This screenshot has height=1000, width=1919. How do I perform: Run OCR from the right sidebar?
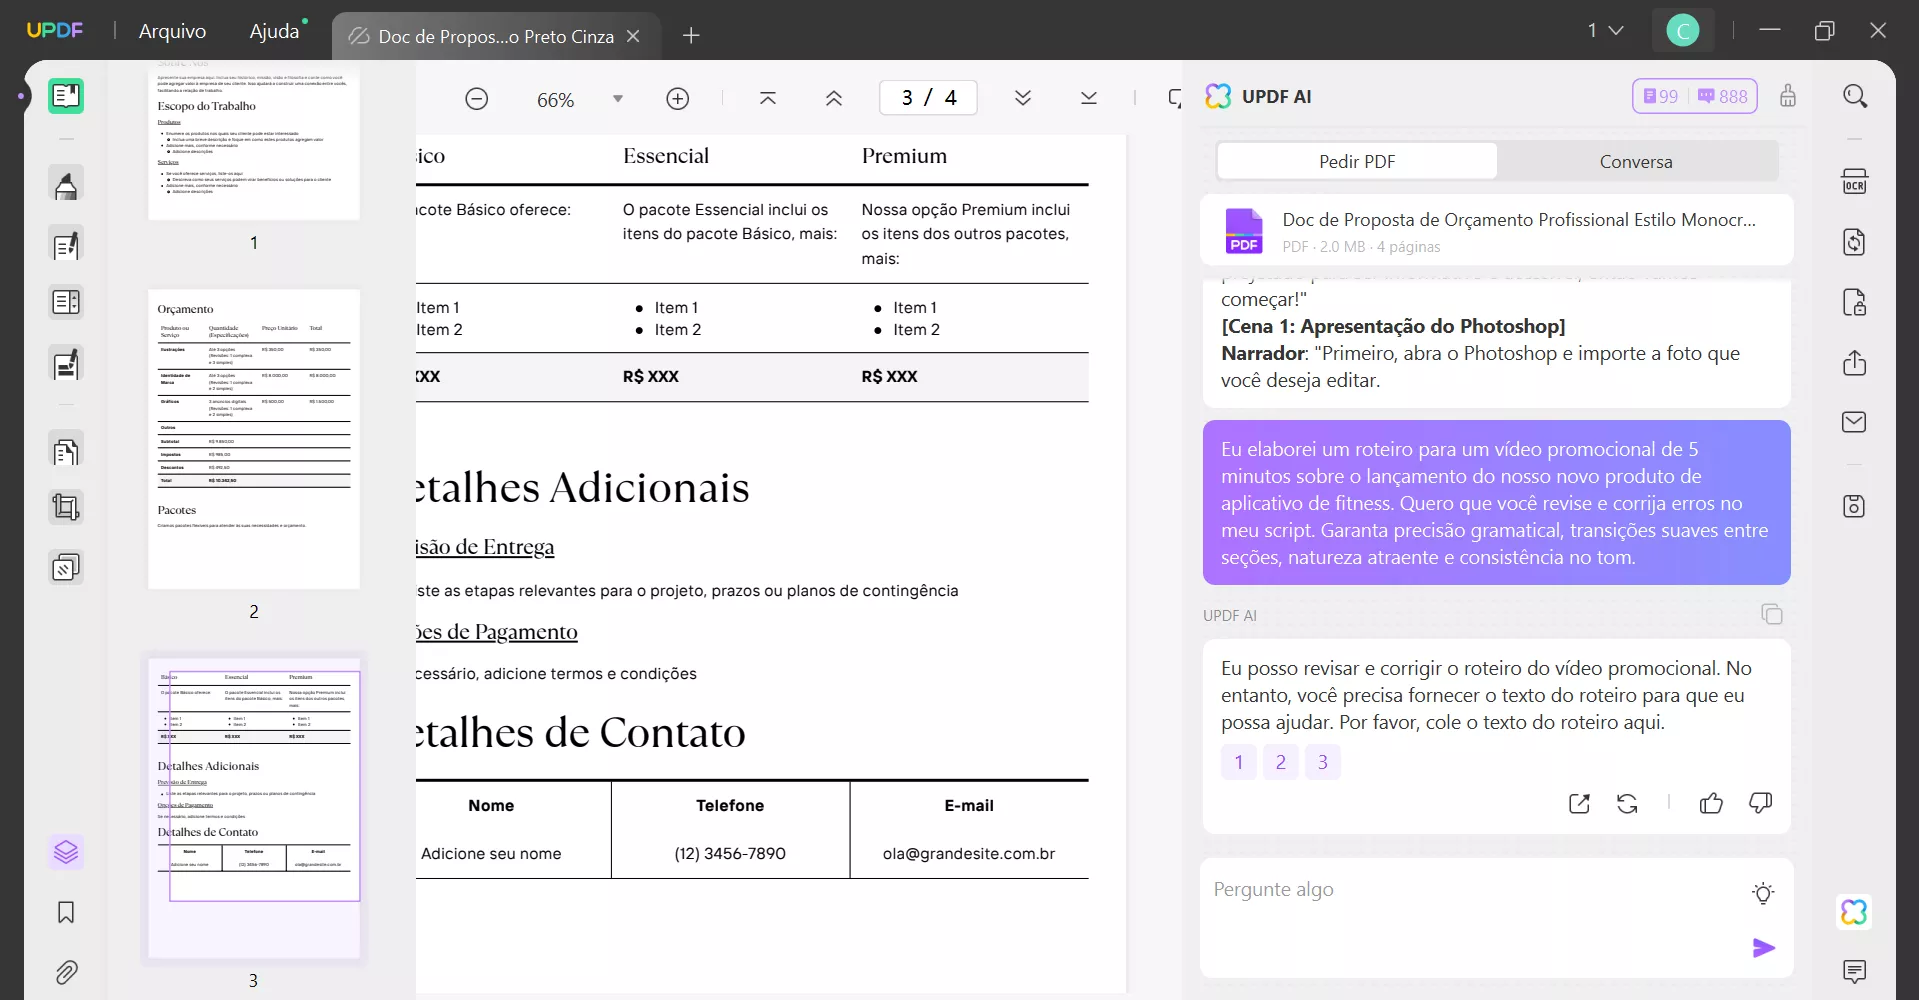pos(1855,181)
